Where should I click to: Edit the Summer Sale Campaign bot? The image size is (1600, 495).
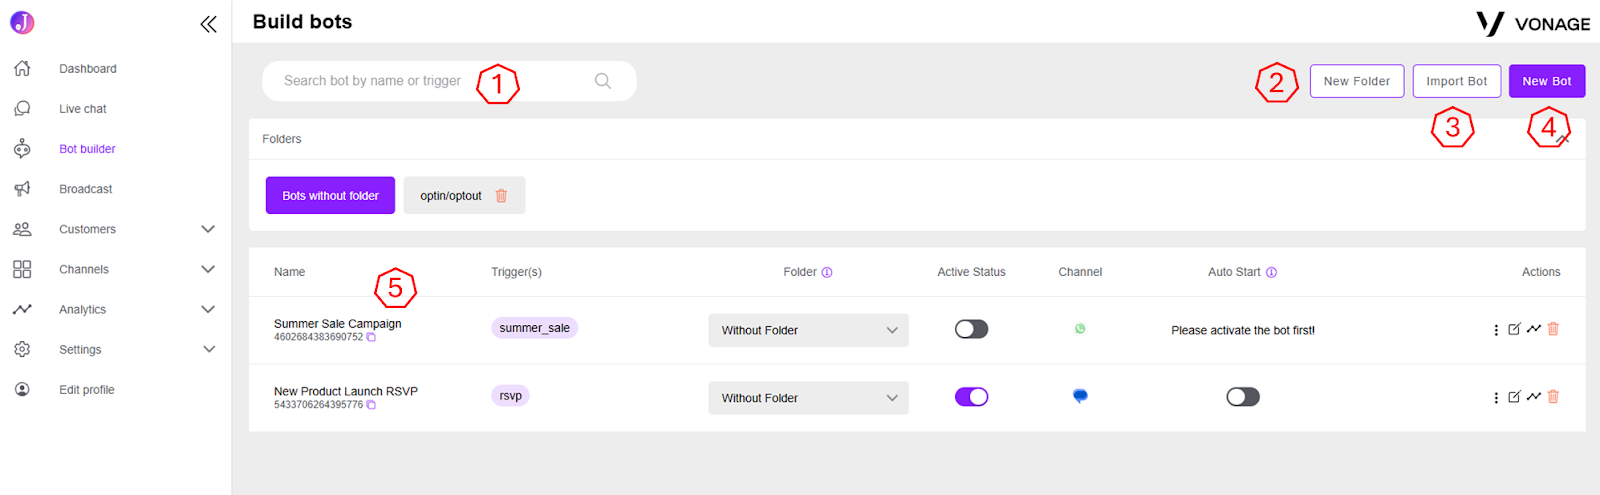click(x=1514, y=329)
